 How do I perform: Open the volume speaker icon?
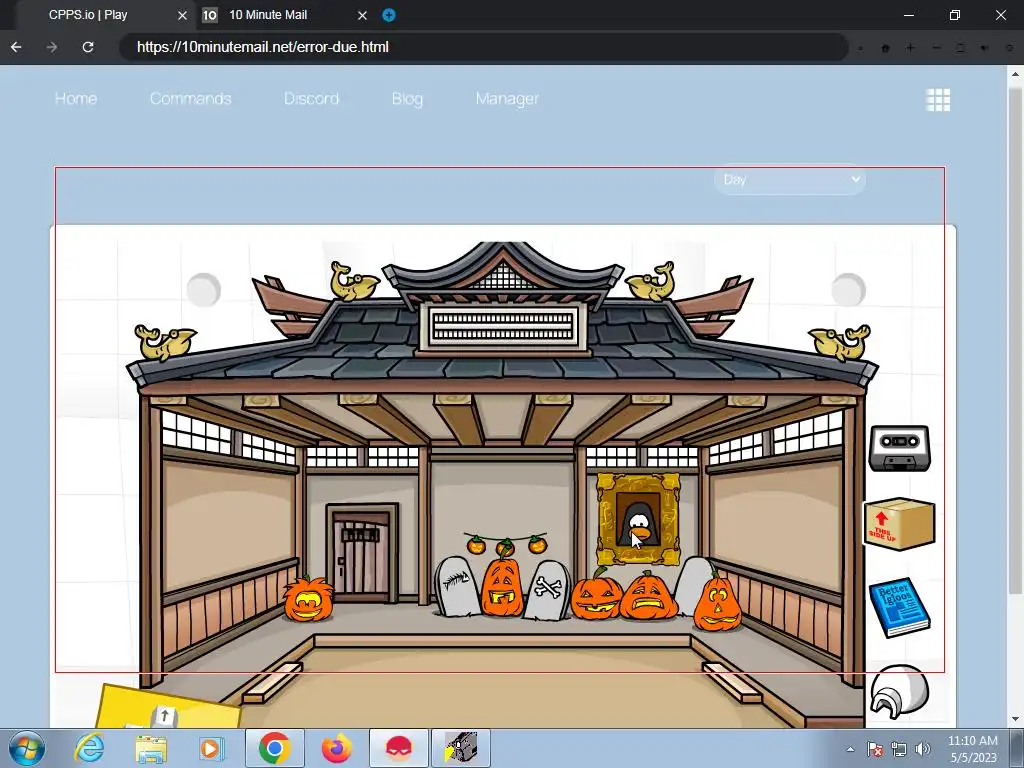pos(923,749)
